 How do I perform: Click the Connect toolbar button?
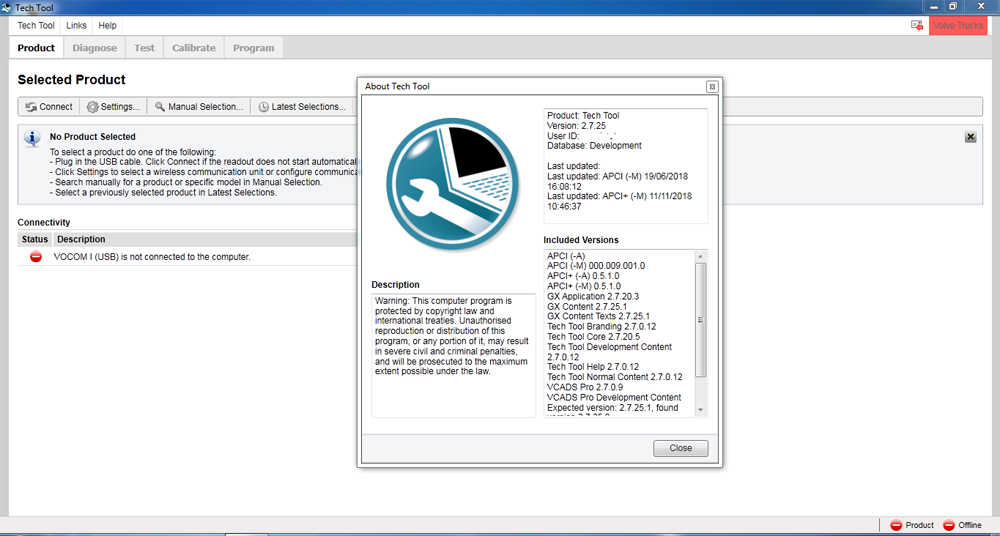tap(49, 107)
